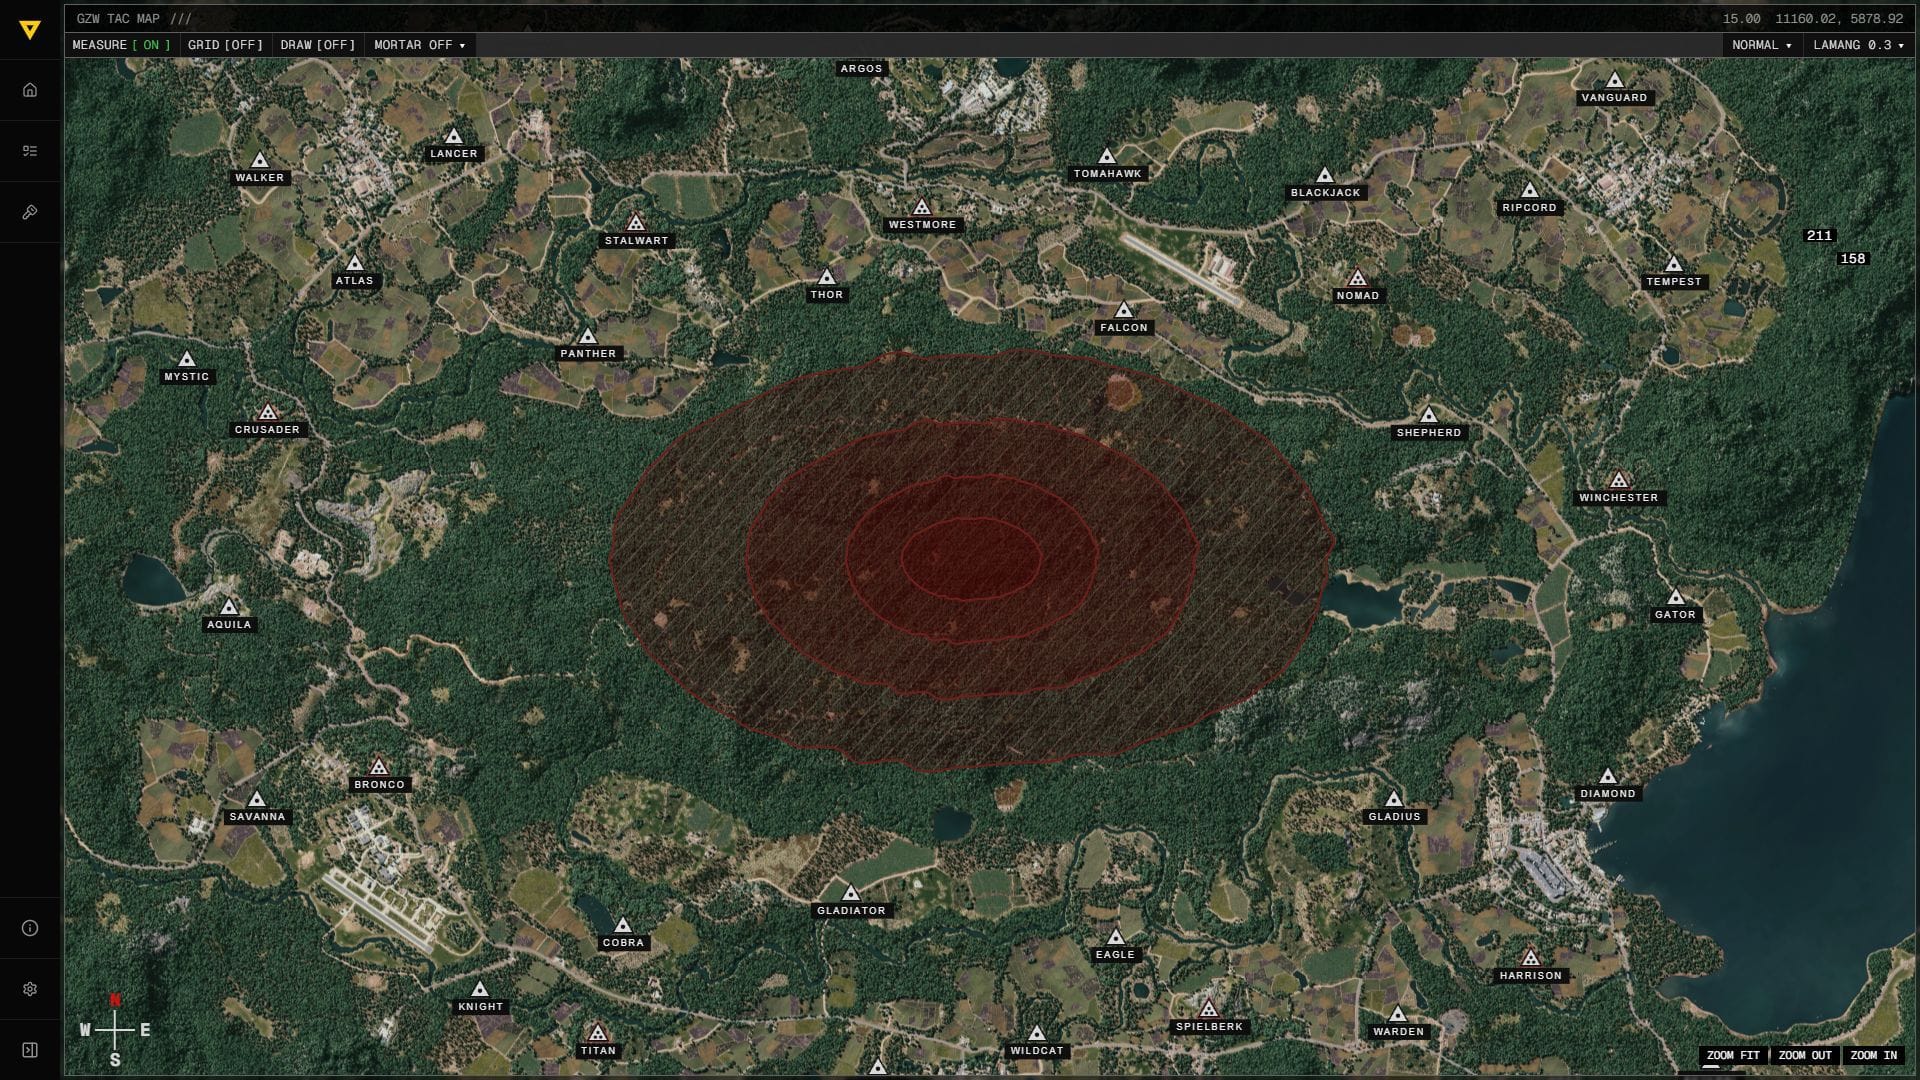Click the yellow triangle logo

tap(30, 30)
